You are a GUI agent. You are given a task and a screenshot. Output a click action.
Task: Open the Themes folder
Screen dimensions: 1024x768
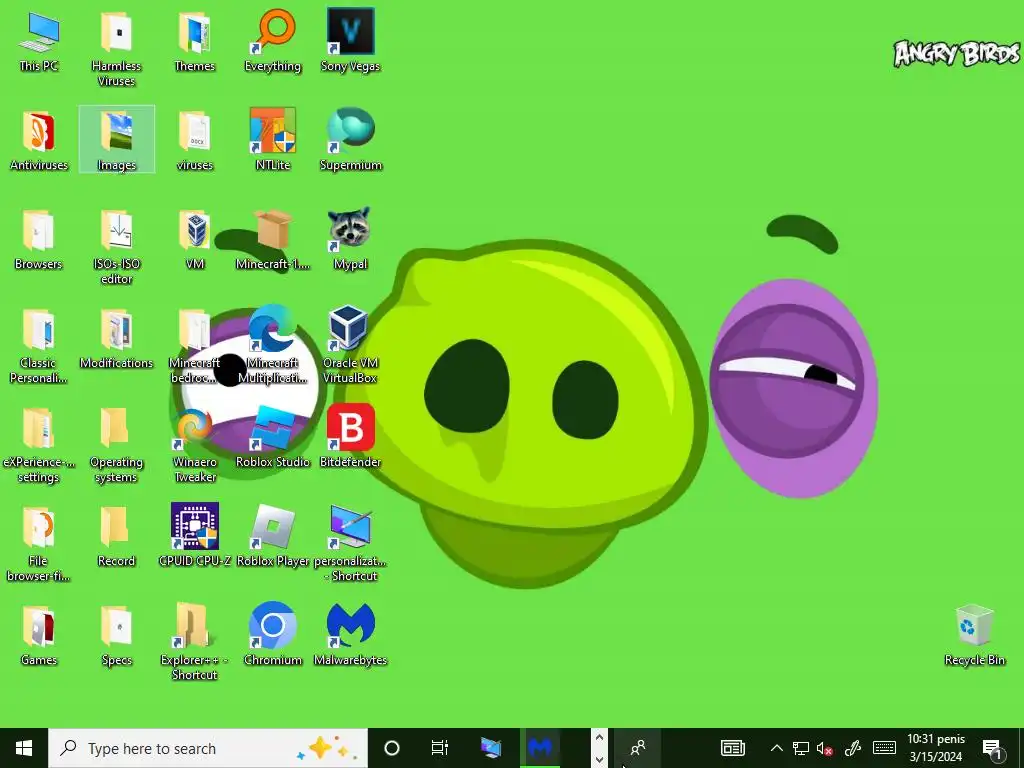coord(194,42)
